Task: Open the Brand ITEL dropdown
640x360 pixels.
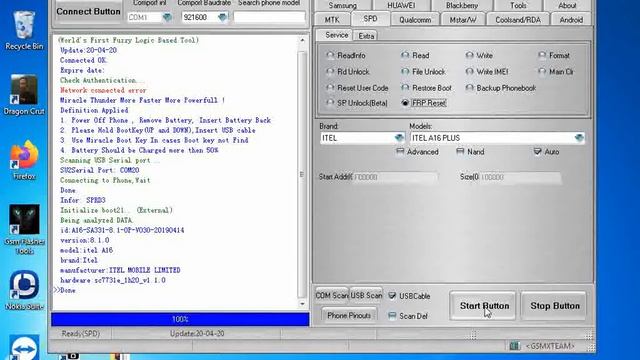Action: tap(399, 138)
